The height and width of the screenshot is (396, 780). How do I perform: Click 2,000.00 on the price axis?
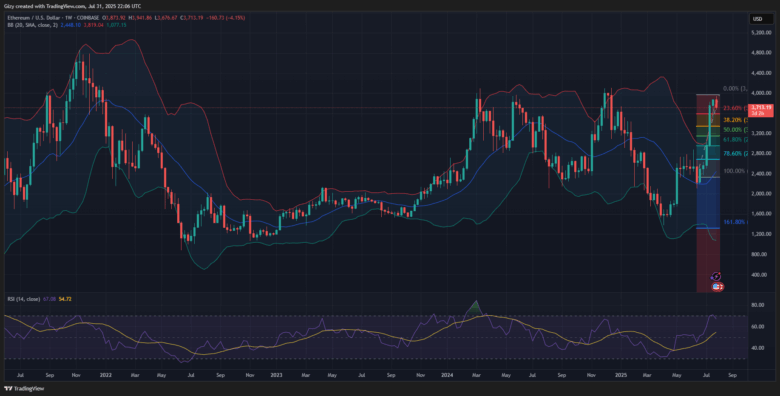761,194
